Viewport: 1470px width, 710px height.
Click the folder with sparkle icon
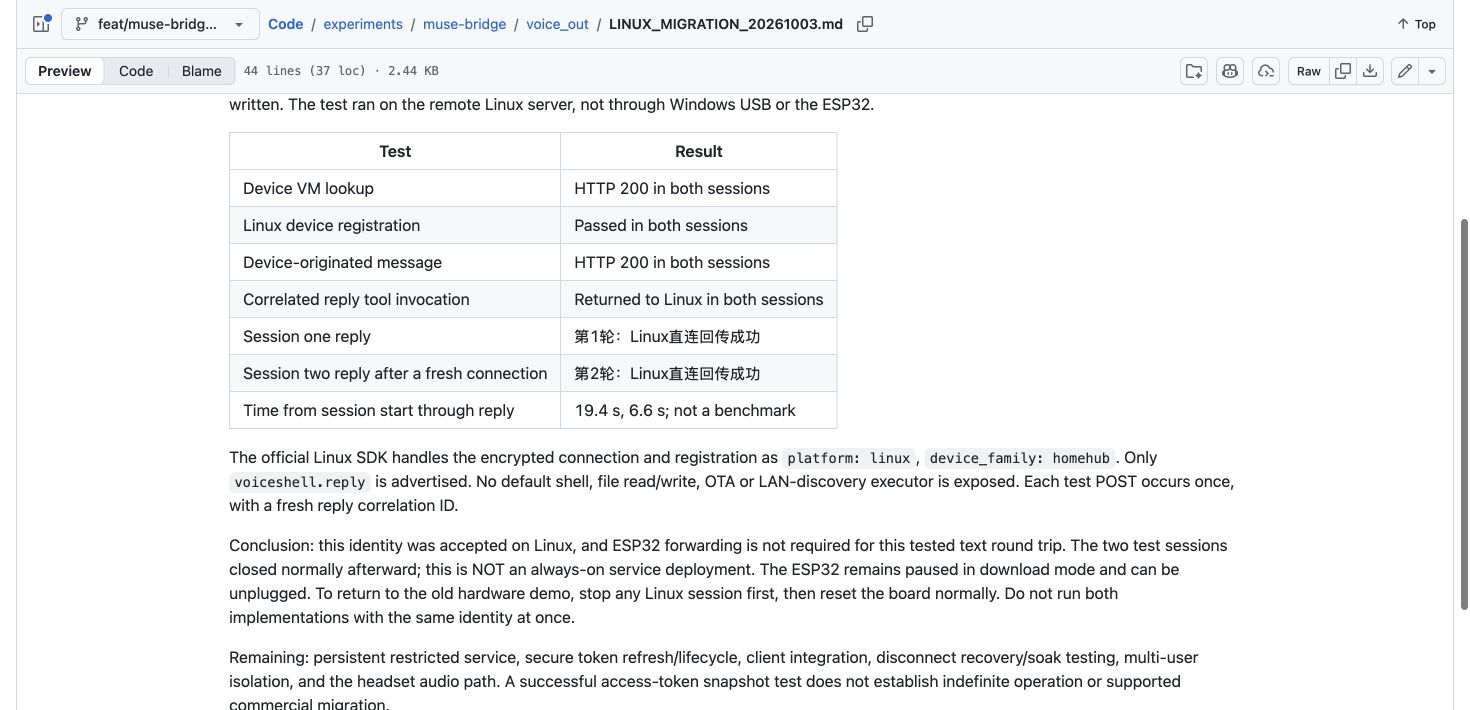(x=1194, y=71)
